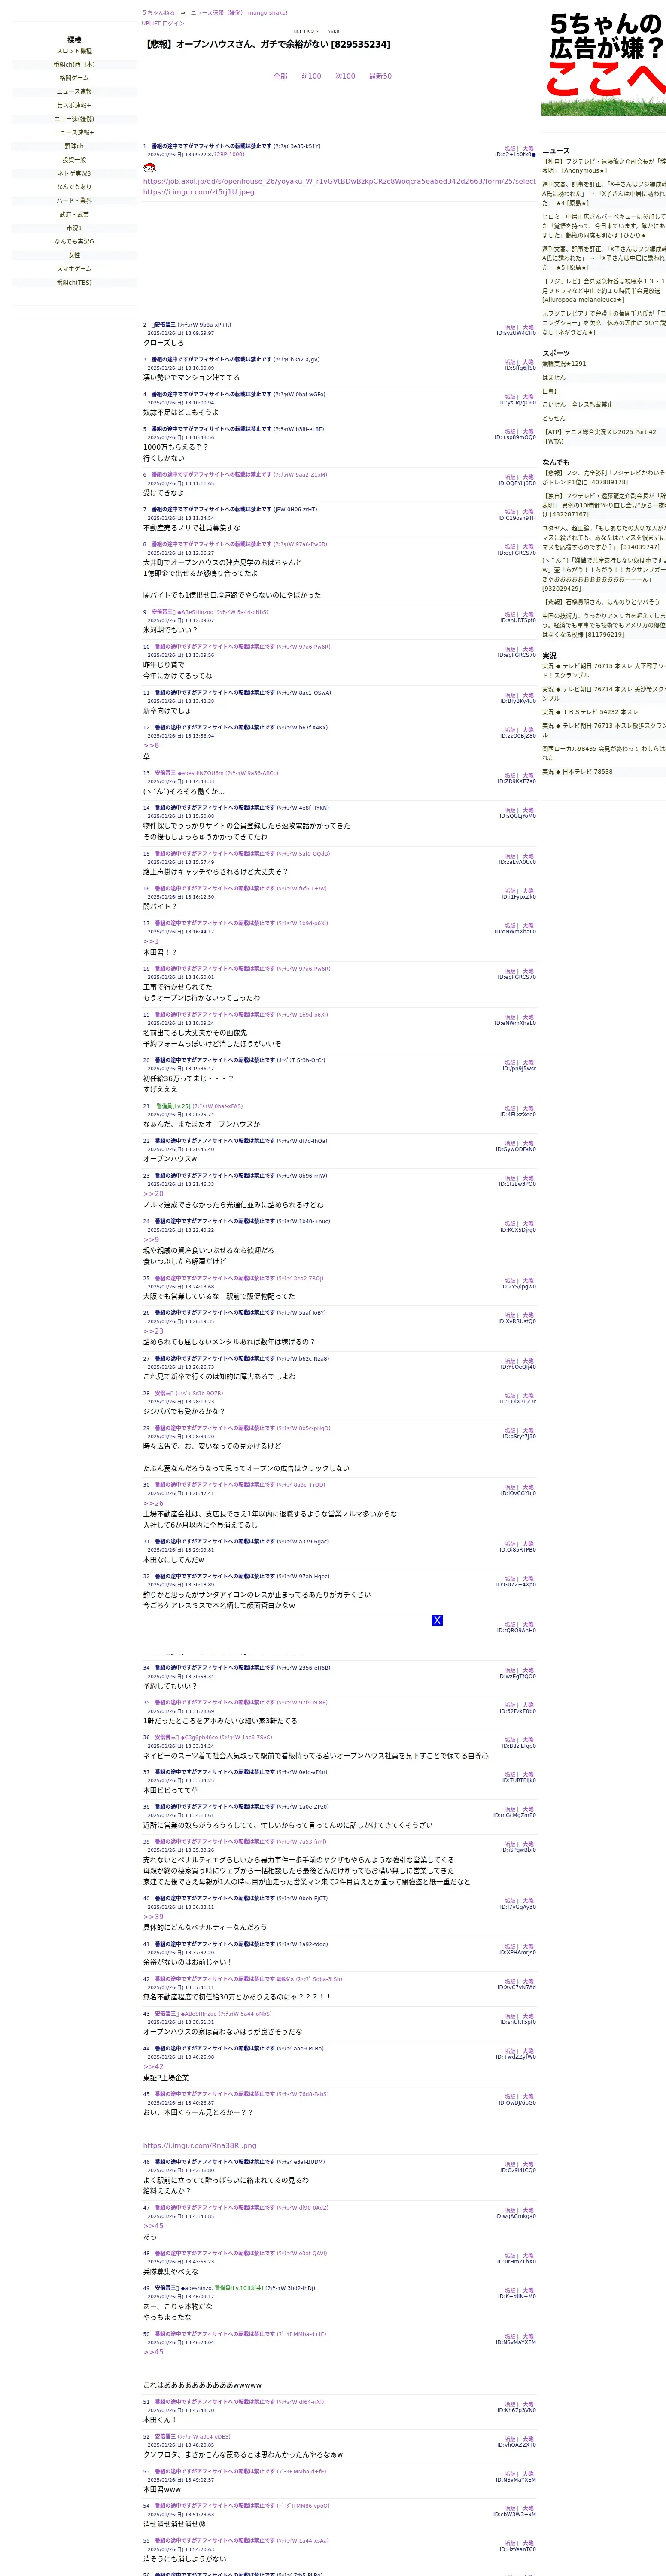Open the job.axol.jp openhouse URL in post 1
Screen dimensions: 666x2576
click(x=339, y=182)
